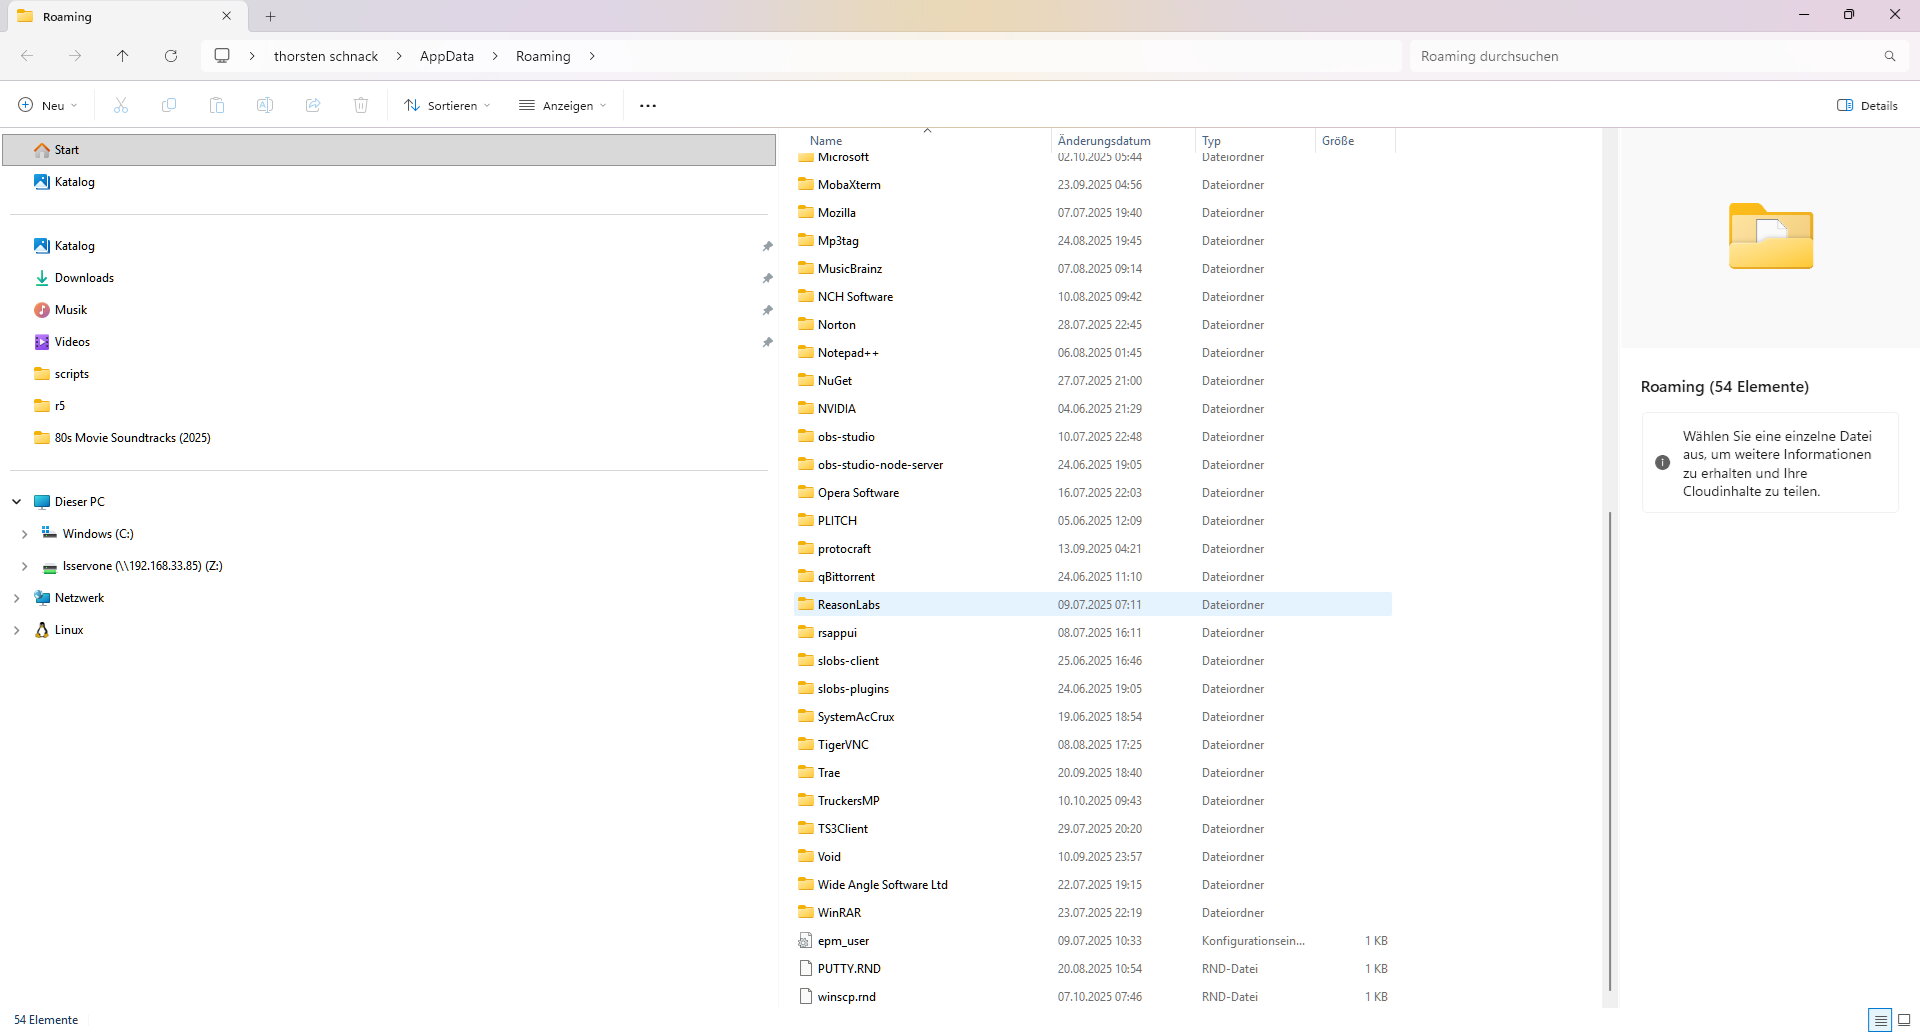Collapse the Dieser PC tree node

click(x=16, y=502)
